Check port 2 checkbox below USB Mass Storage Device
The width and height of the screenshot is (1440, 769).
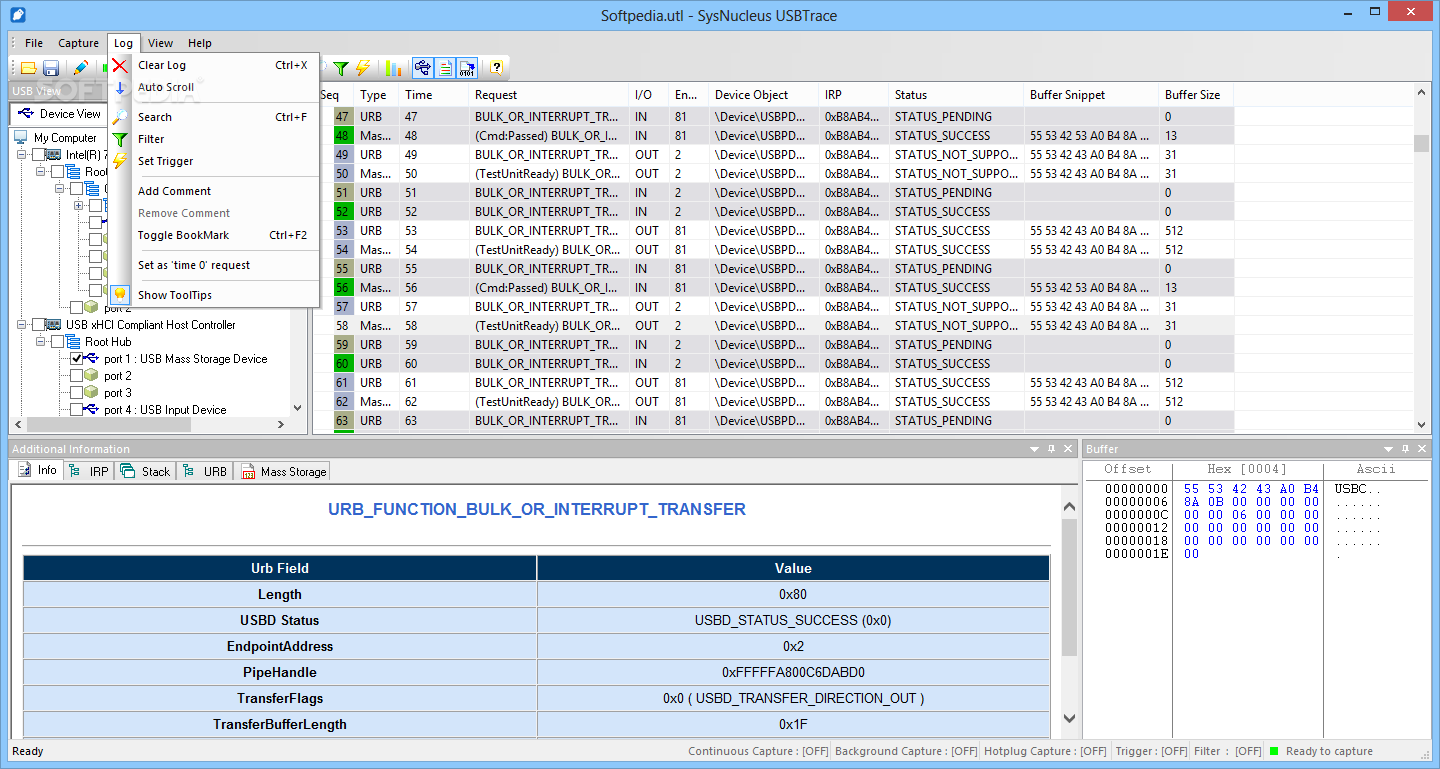pos(76,376)
